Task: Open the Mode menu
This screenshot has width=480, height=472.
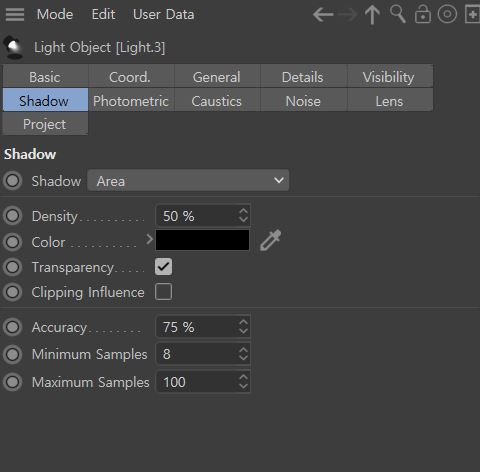Action: coord(55,14)
